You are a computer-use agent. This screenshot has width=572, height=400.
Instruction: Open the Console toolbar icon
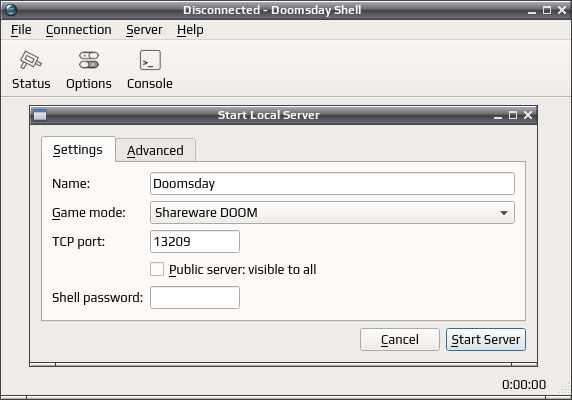pyautogui.click(x=150, y=70)
